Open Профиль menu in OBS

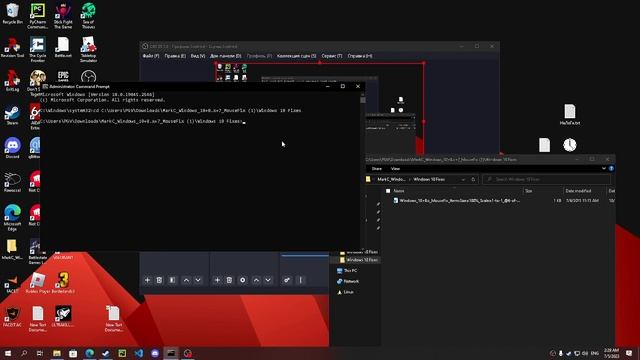[x=259, y=56]
